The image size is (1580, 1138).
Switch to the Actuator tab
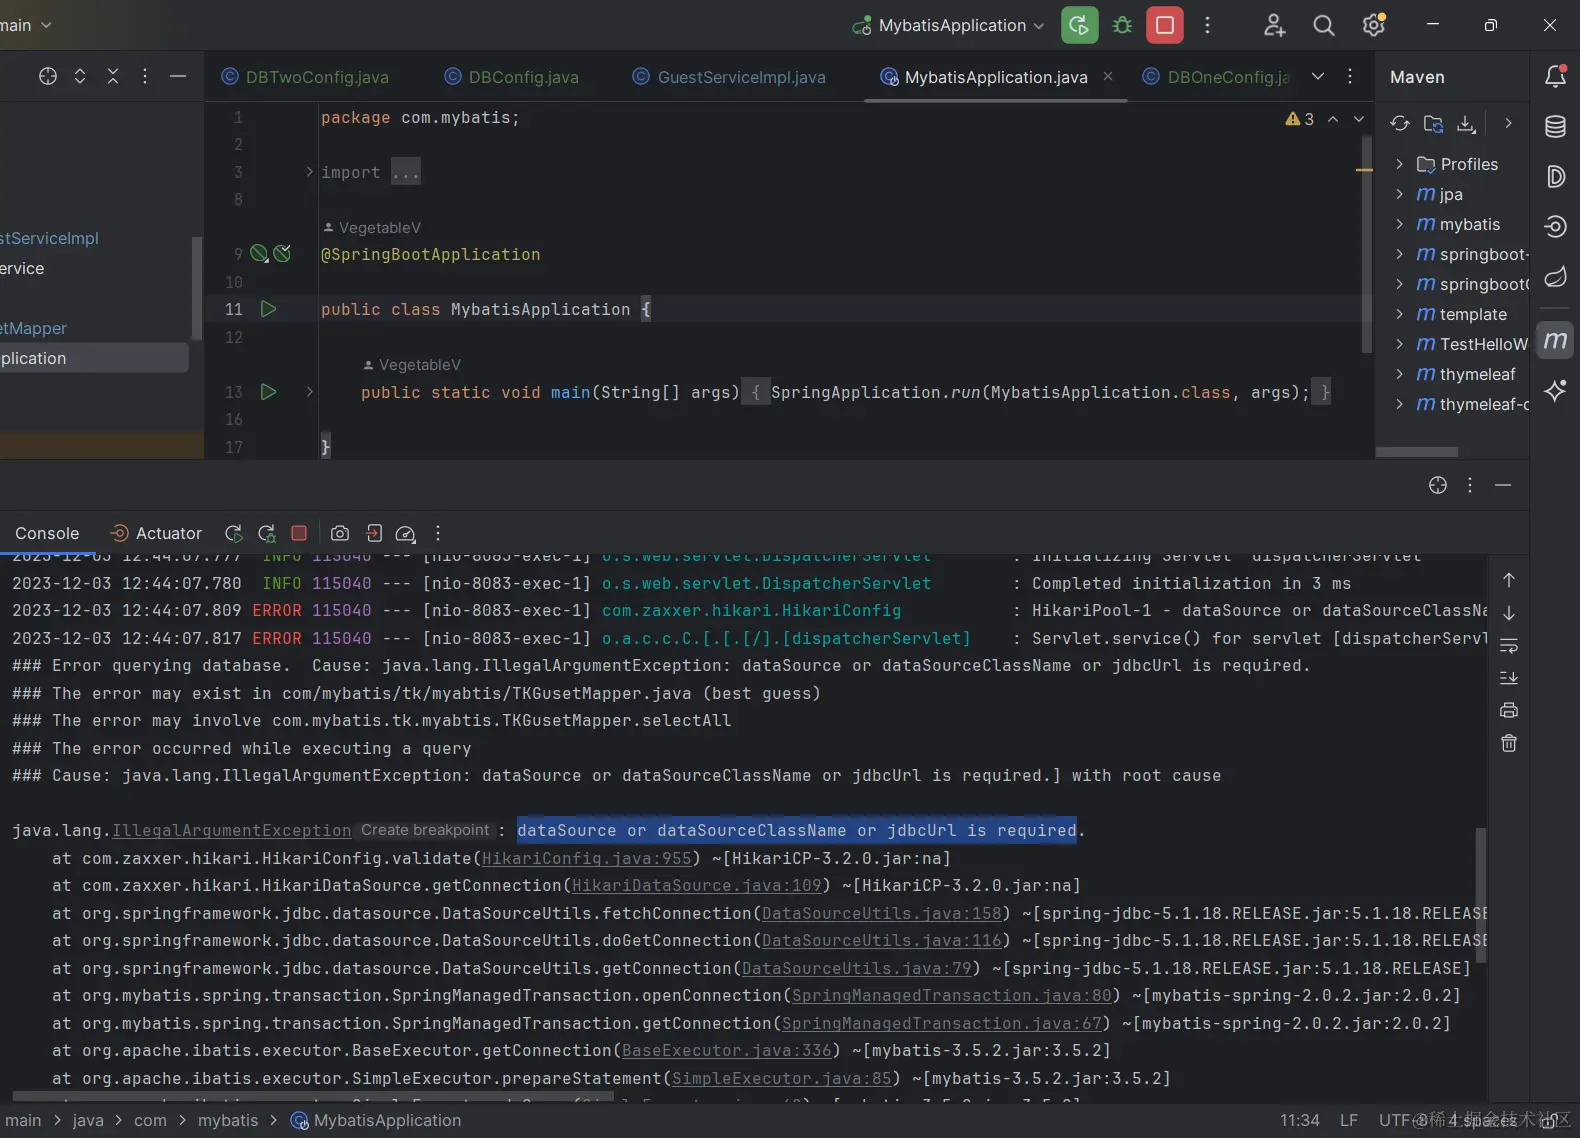pyautogui.click(x=156, y=533)
